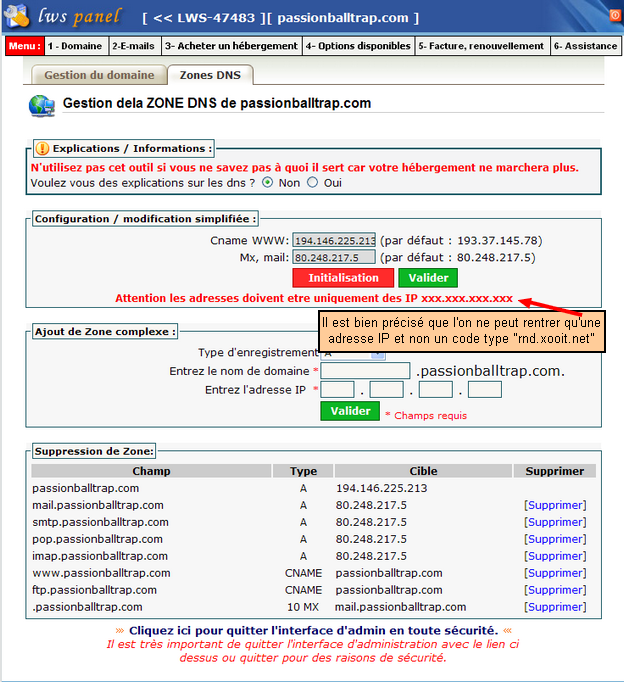Click Valider in the Ajout de Zone complexe section
Viewport: 624px width, 682px height.
pyautogui.click(x=350, y=411)
